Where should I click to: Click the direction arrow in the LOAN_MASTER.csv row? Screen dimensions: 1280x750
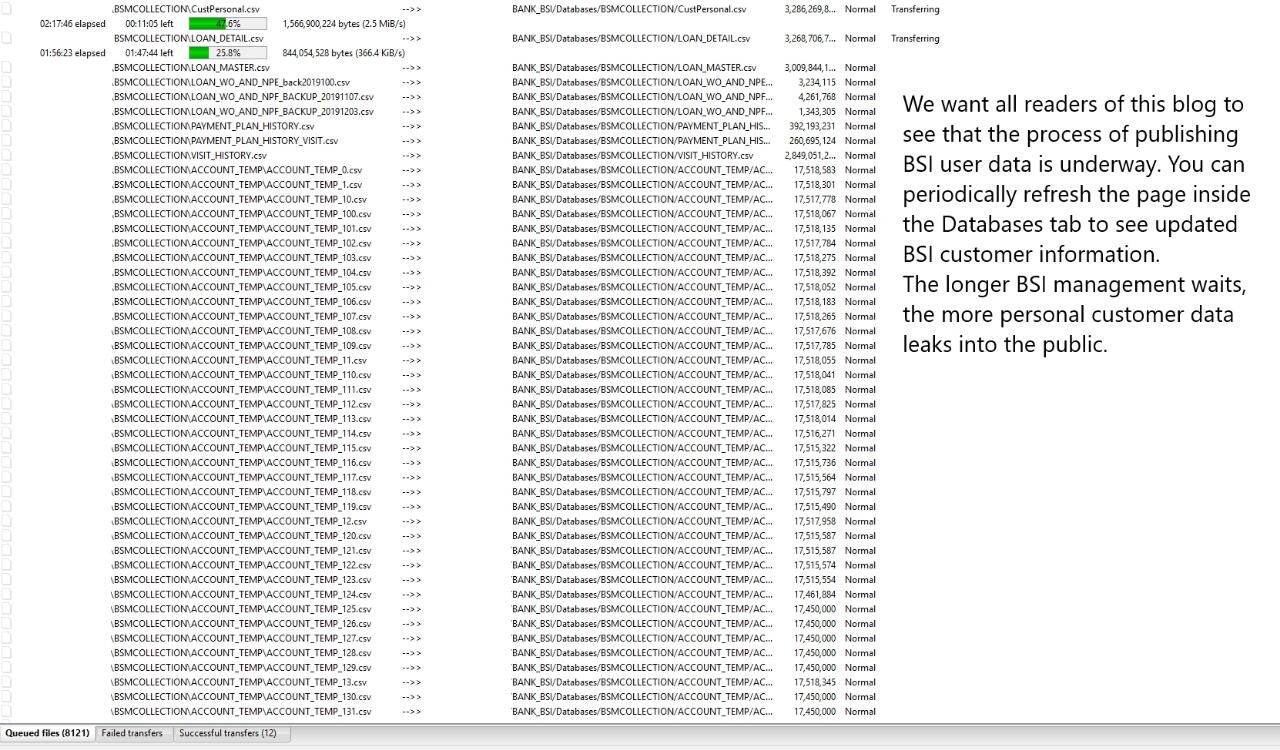(x=411, y=68)
